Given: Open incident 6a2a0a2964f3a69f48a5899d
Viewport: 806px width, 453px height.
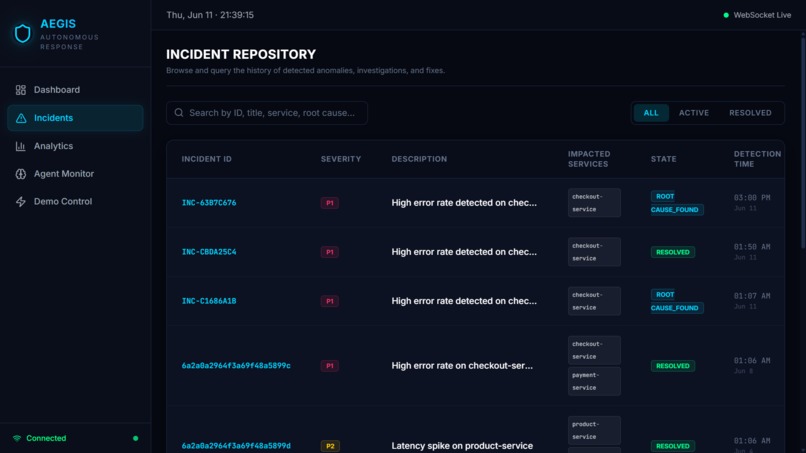Looking at the screenshot, I should (236, 446).
